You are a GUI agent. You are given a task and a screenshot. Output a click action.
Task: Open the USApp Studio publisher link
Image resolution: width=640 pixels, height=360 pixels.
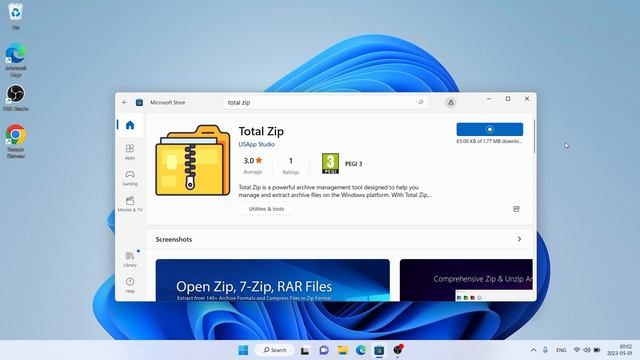pyautogui.click(x=256, y=144)
